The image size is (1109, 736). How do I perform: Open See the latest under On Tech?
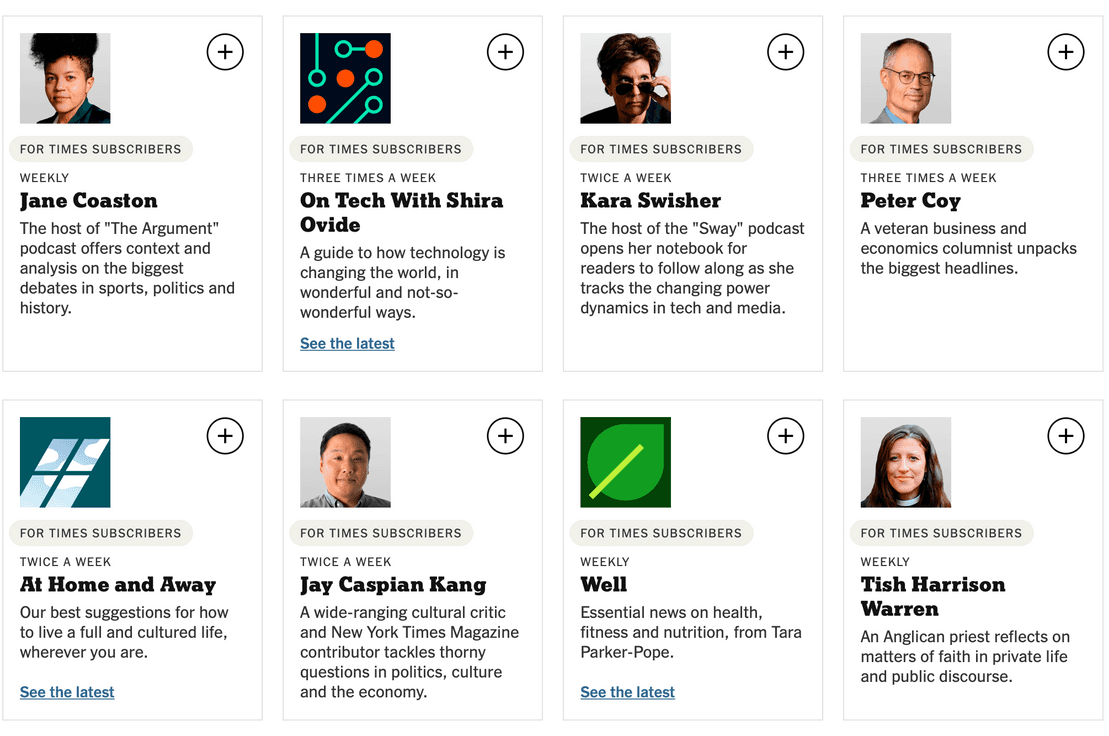point(347,344)
